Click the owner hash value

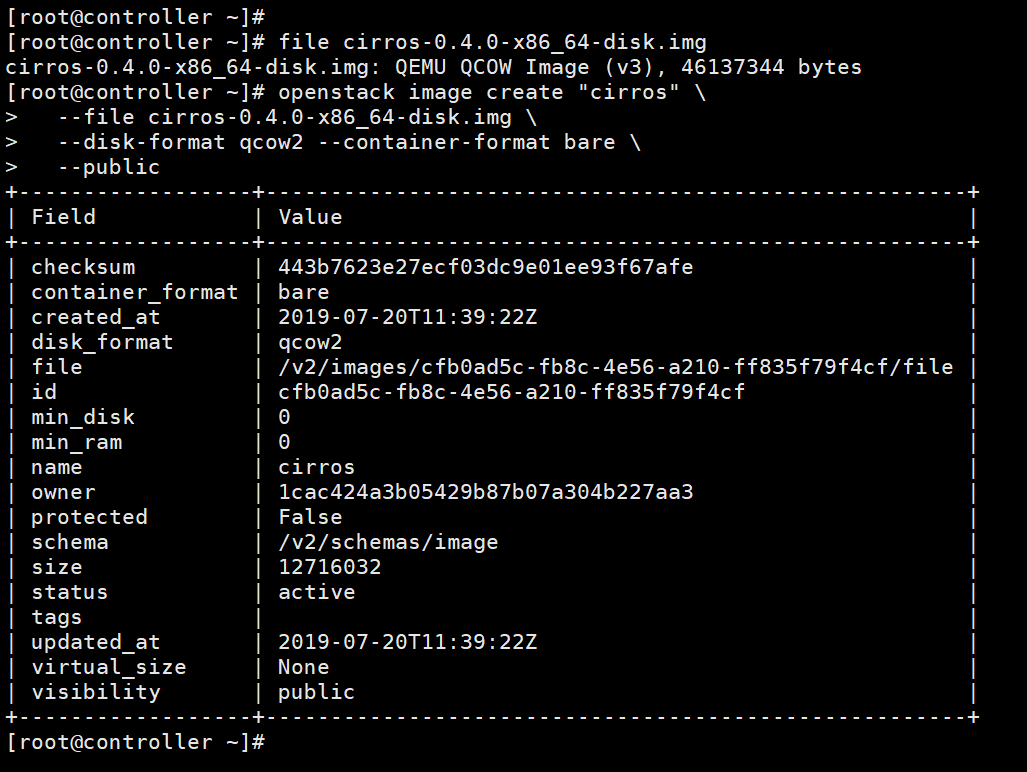pos(485,492)
